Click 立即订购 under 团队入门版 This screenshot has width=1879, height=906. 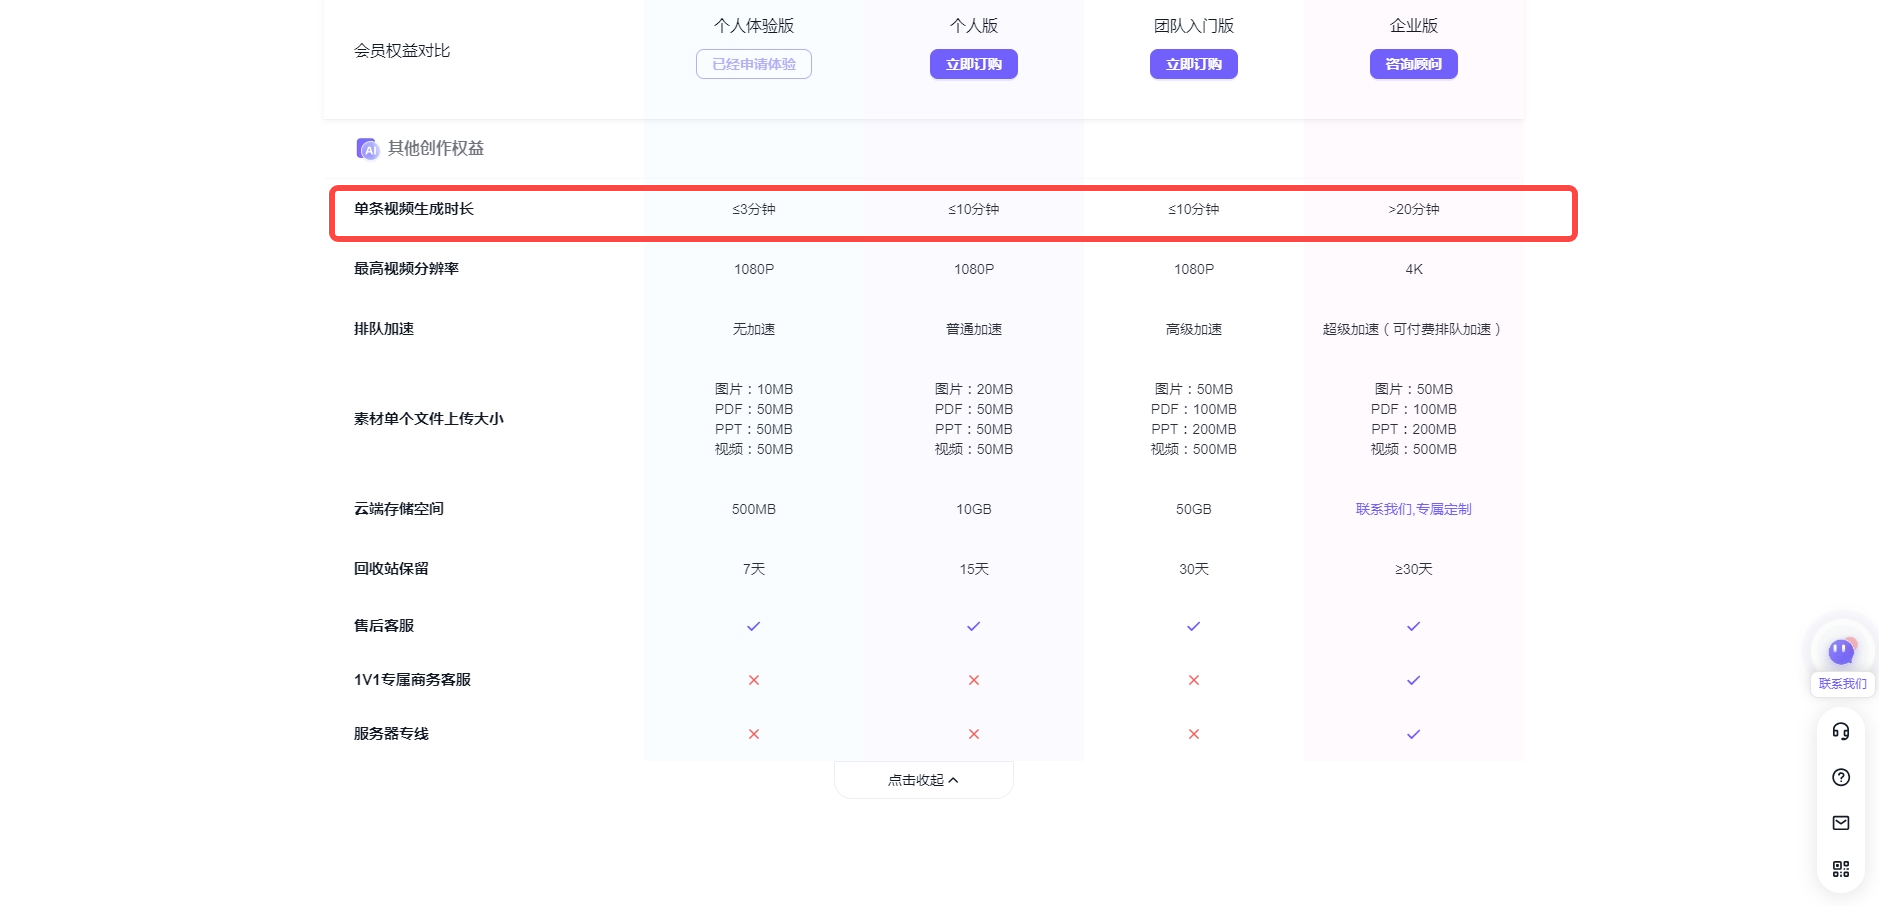[x=1194, y=64]
